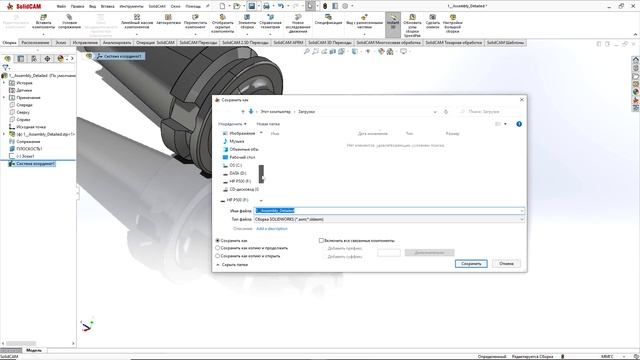640x360 pixels.
Task: Open the view options dropdown in the dialog
Action: 505,124
